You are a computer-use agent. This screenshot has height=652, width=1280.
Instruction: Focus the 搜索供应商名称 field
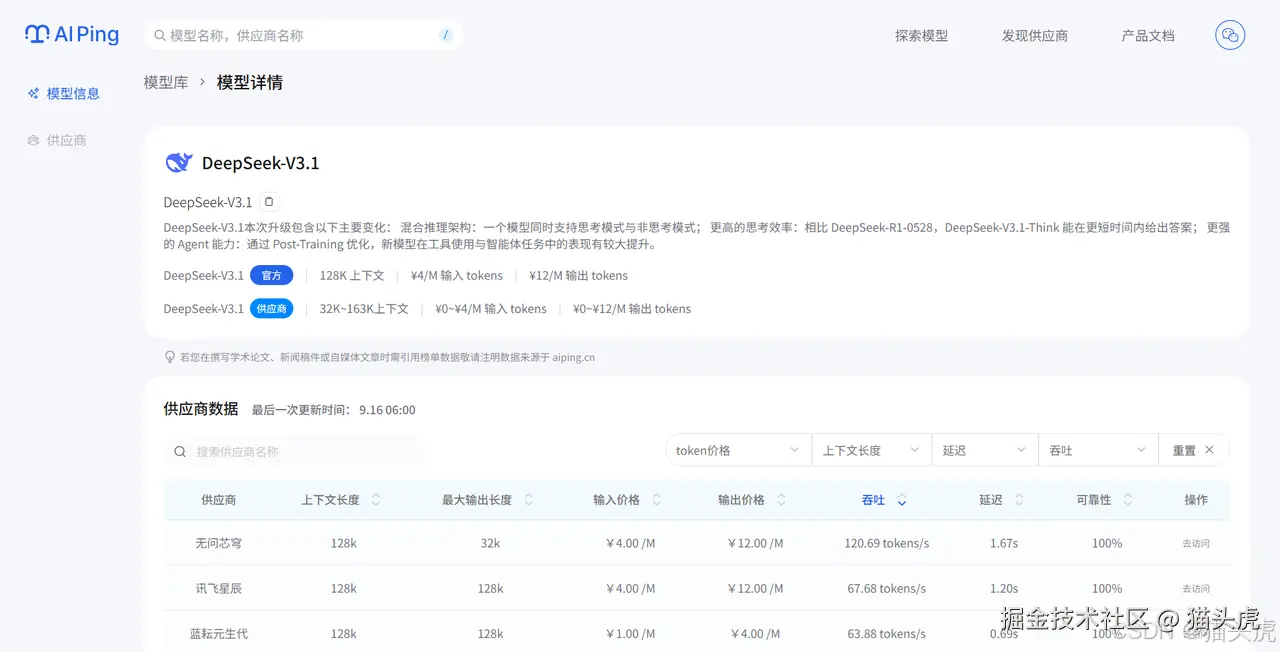point(296,452)
